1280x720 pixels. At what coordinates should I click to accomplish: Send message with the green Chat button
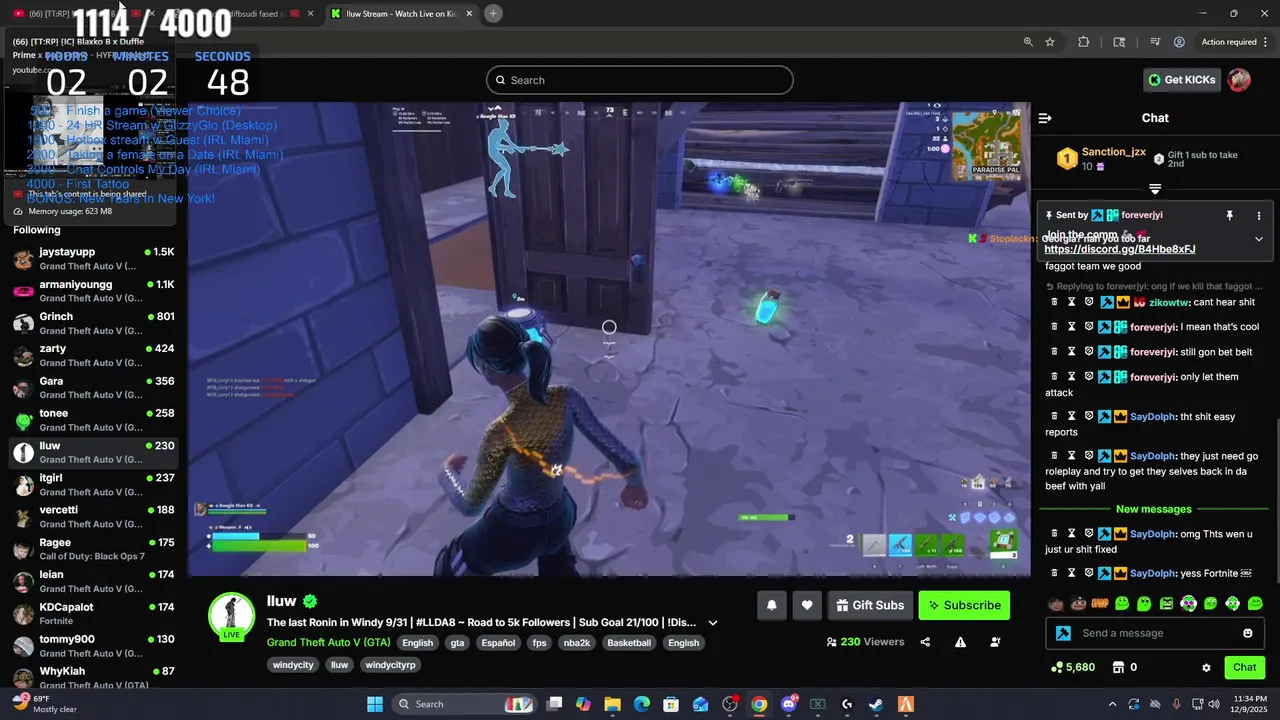(x=1245, y=667)
